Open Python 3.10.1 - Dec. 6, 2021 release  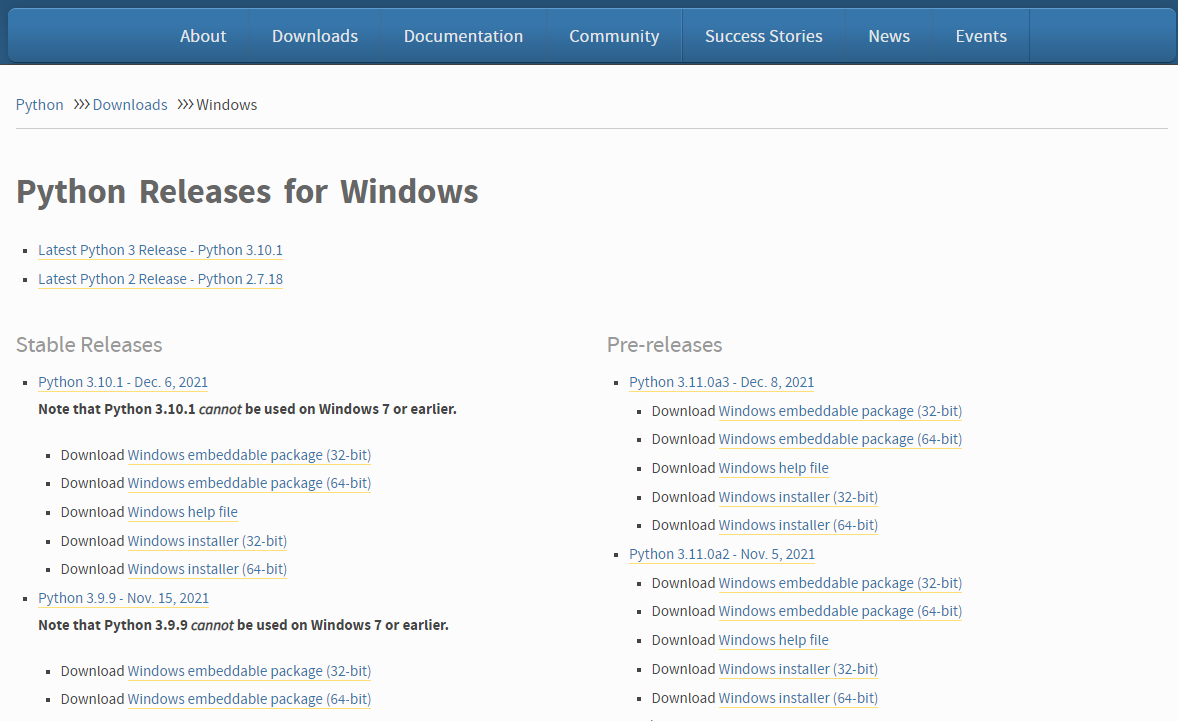click(123, 382)
